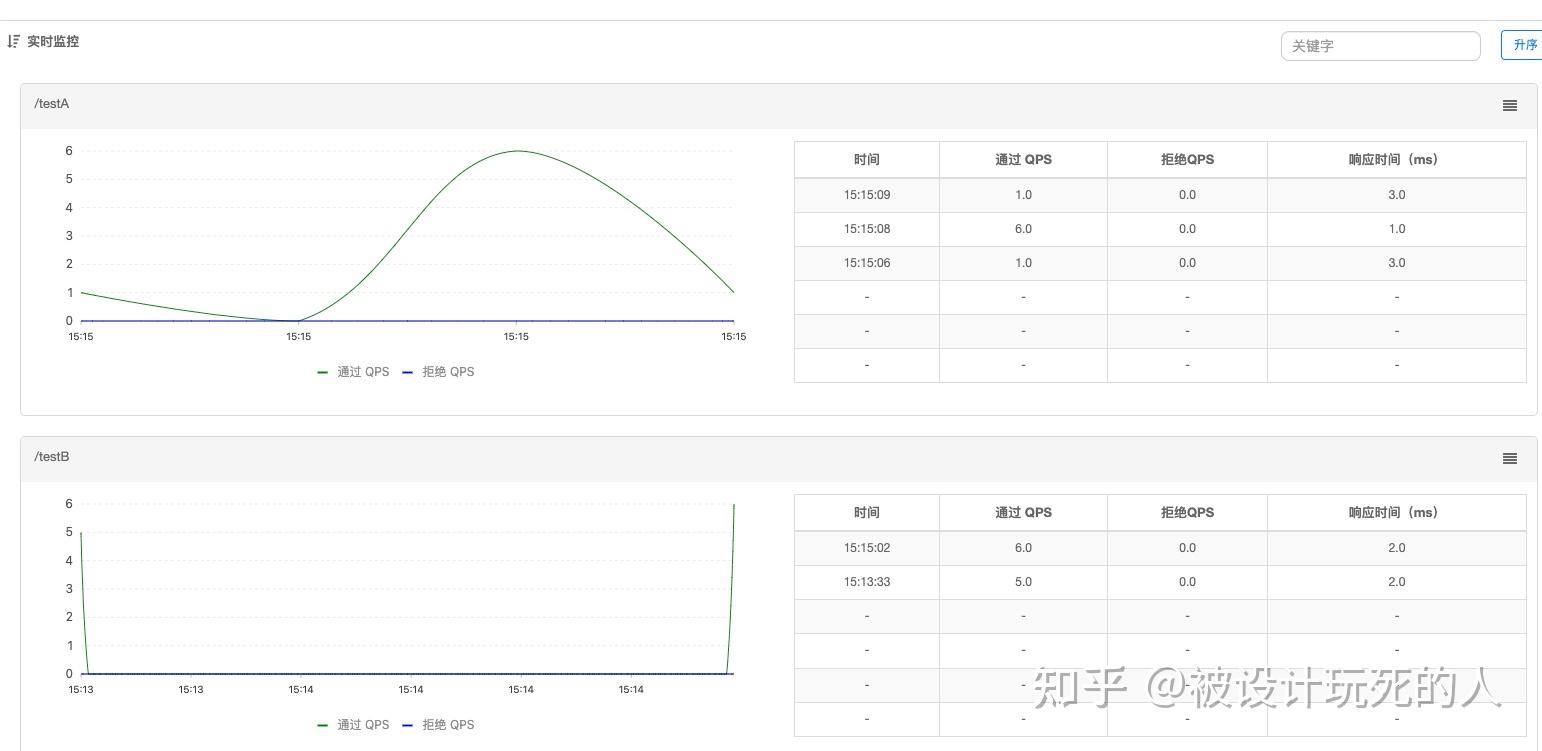Click the 升序 ascending sort button

(x=1524, y=44)
